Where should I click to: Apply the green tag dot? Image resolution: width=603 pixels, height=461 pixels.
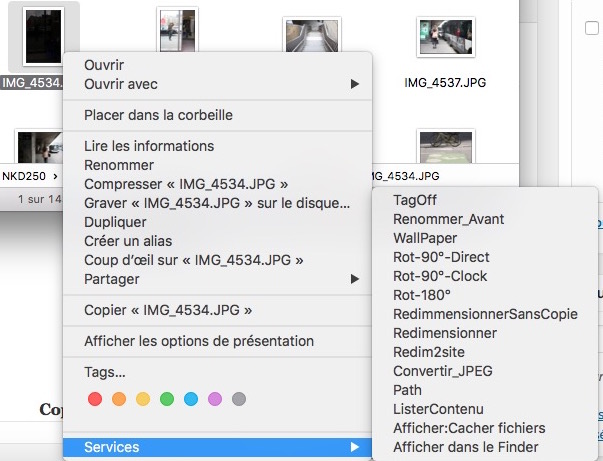167,400
